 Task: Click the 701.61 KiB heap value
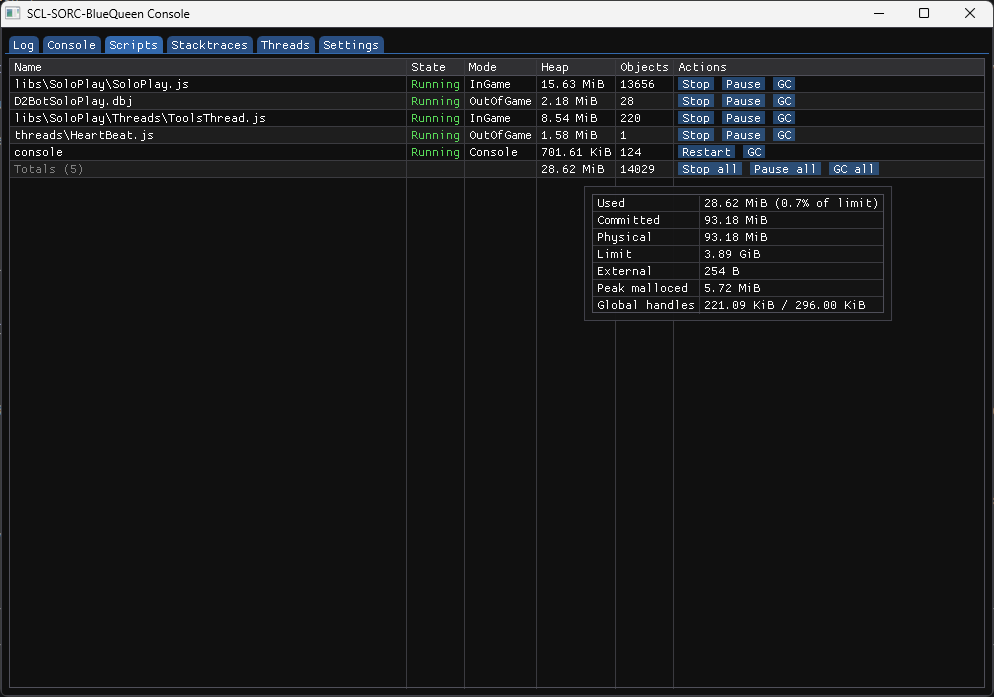576,152
